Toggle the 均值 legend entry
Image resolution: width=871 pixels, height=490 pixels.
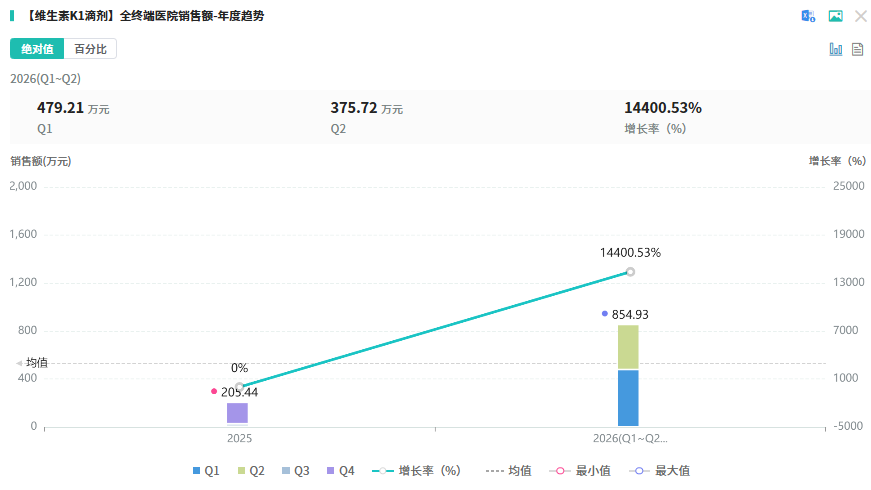point(508,471)
